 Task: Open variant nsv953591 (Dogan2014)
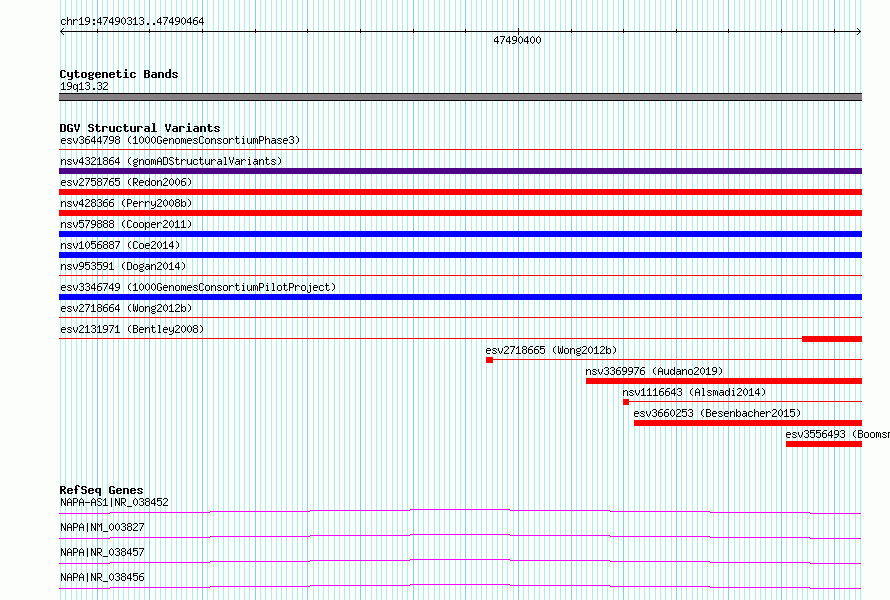pos(123,266)
